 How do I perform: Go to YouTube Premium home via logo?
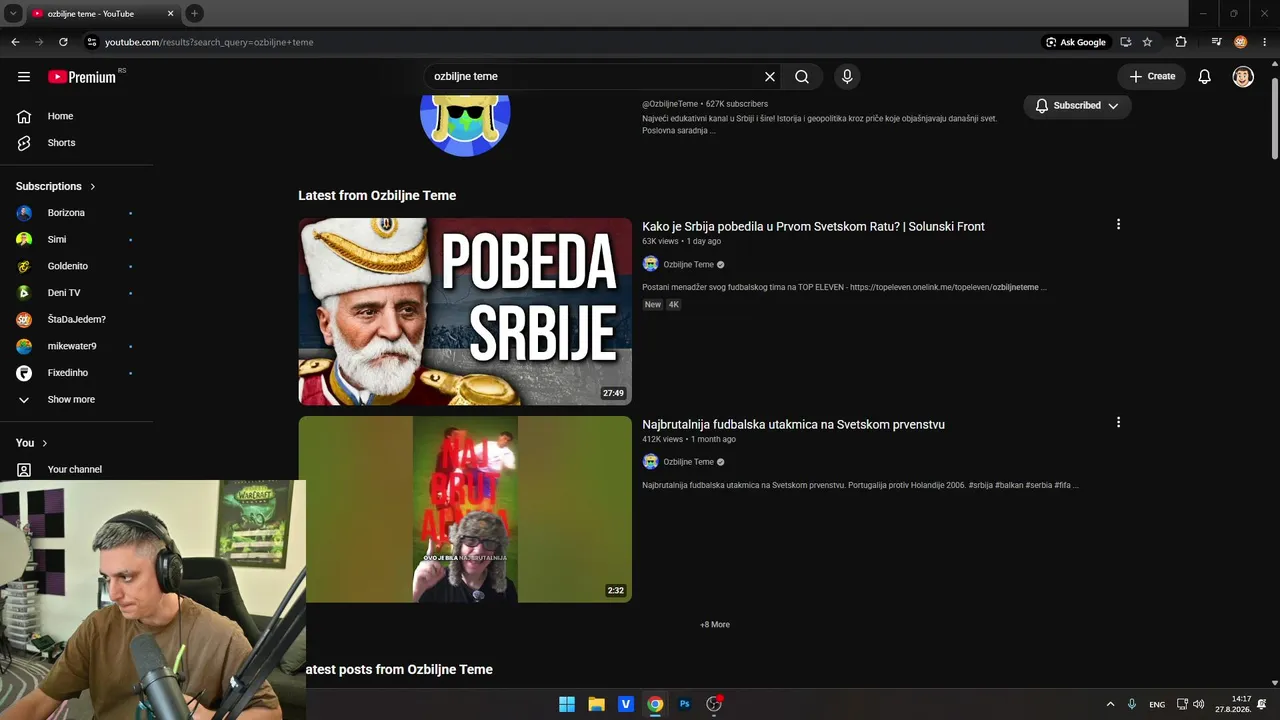[82, 77]
